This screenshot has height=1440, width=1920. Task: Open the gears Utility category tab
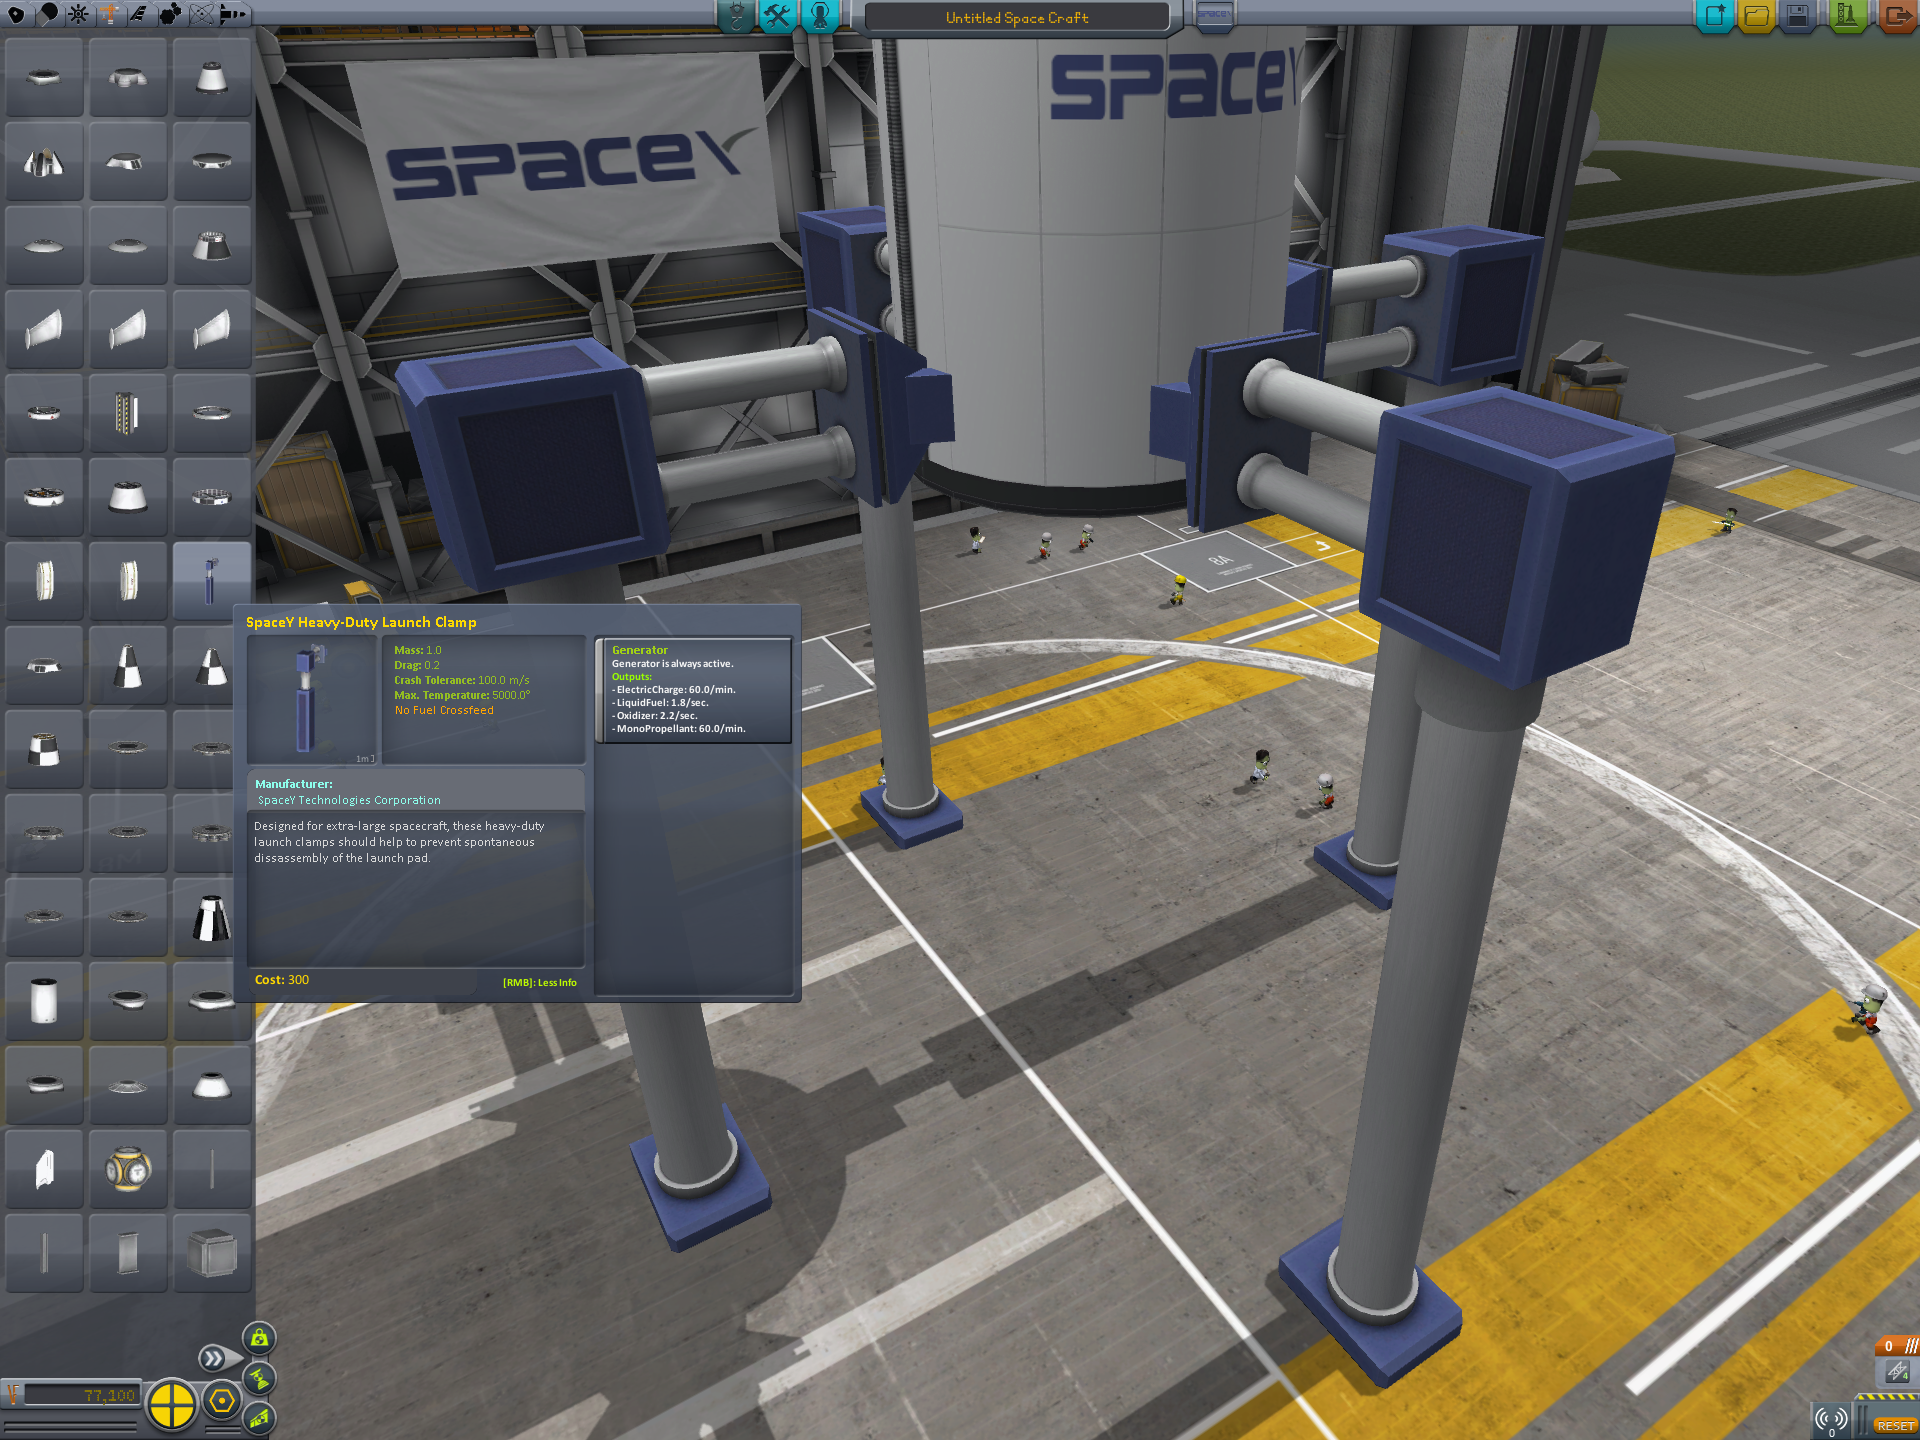[x=171, y=14]
